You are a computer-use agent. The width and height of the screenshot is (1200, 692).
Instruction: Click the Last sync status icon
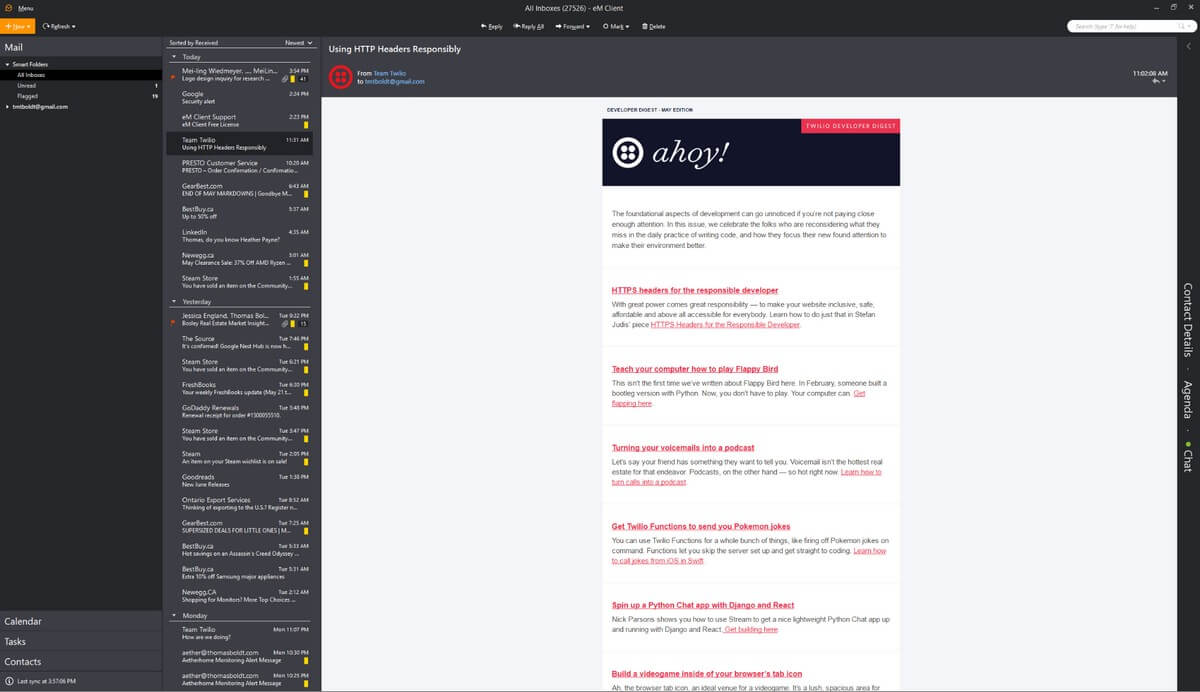tap(8, 681)
